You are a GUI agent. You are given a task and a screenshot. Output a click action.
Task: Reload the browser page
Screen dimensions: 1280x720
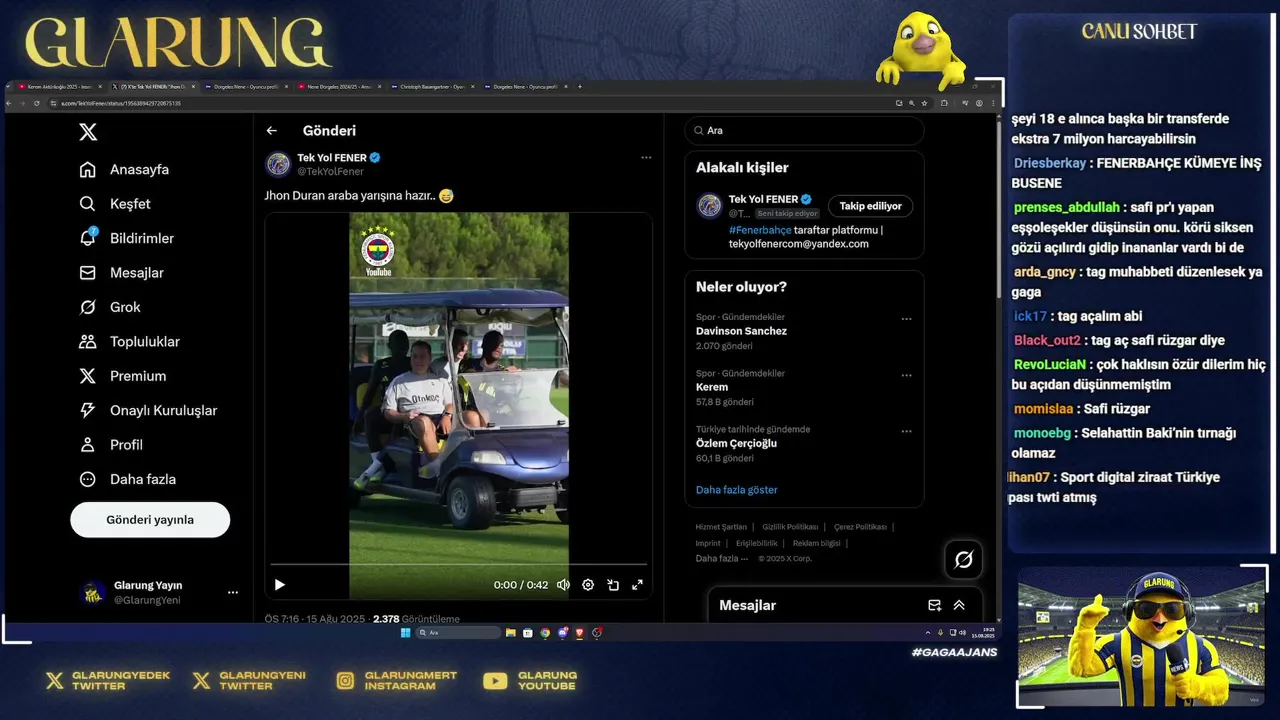click(37, 103)
